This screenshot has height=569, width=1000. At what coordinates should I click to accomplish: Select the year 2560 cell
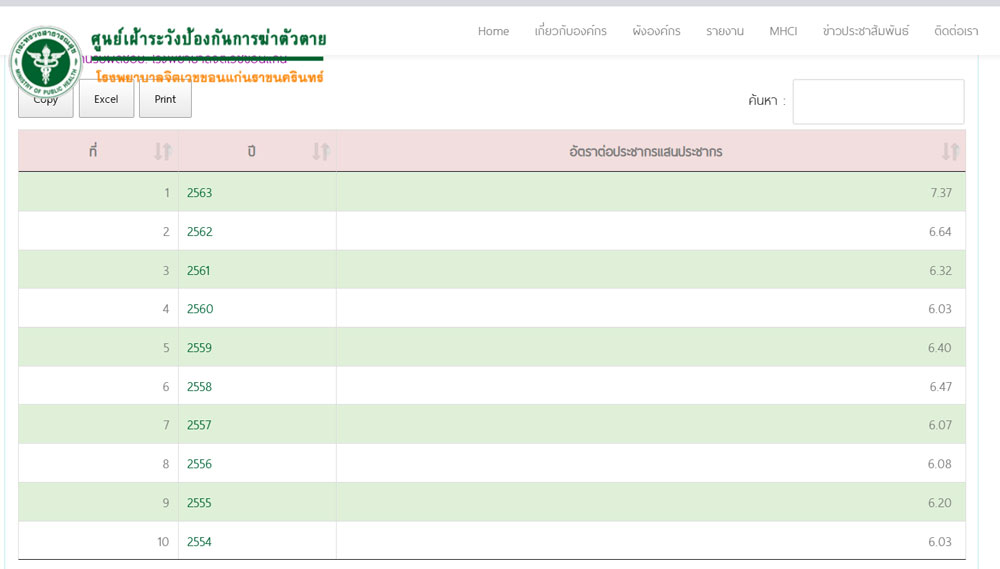258,309
